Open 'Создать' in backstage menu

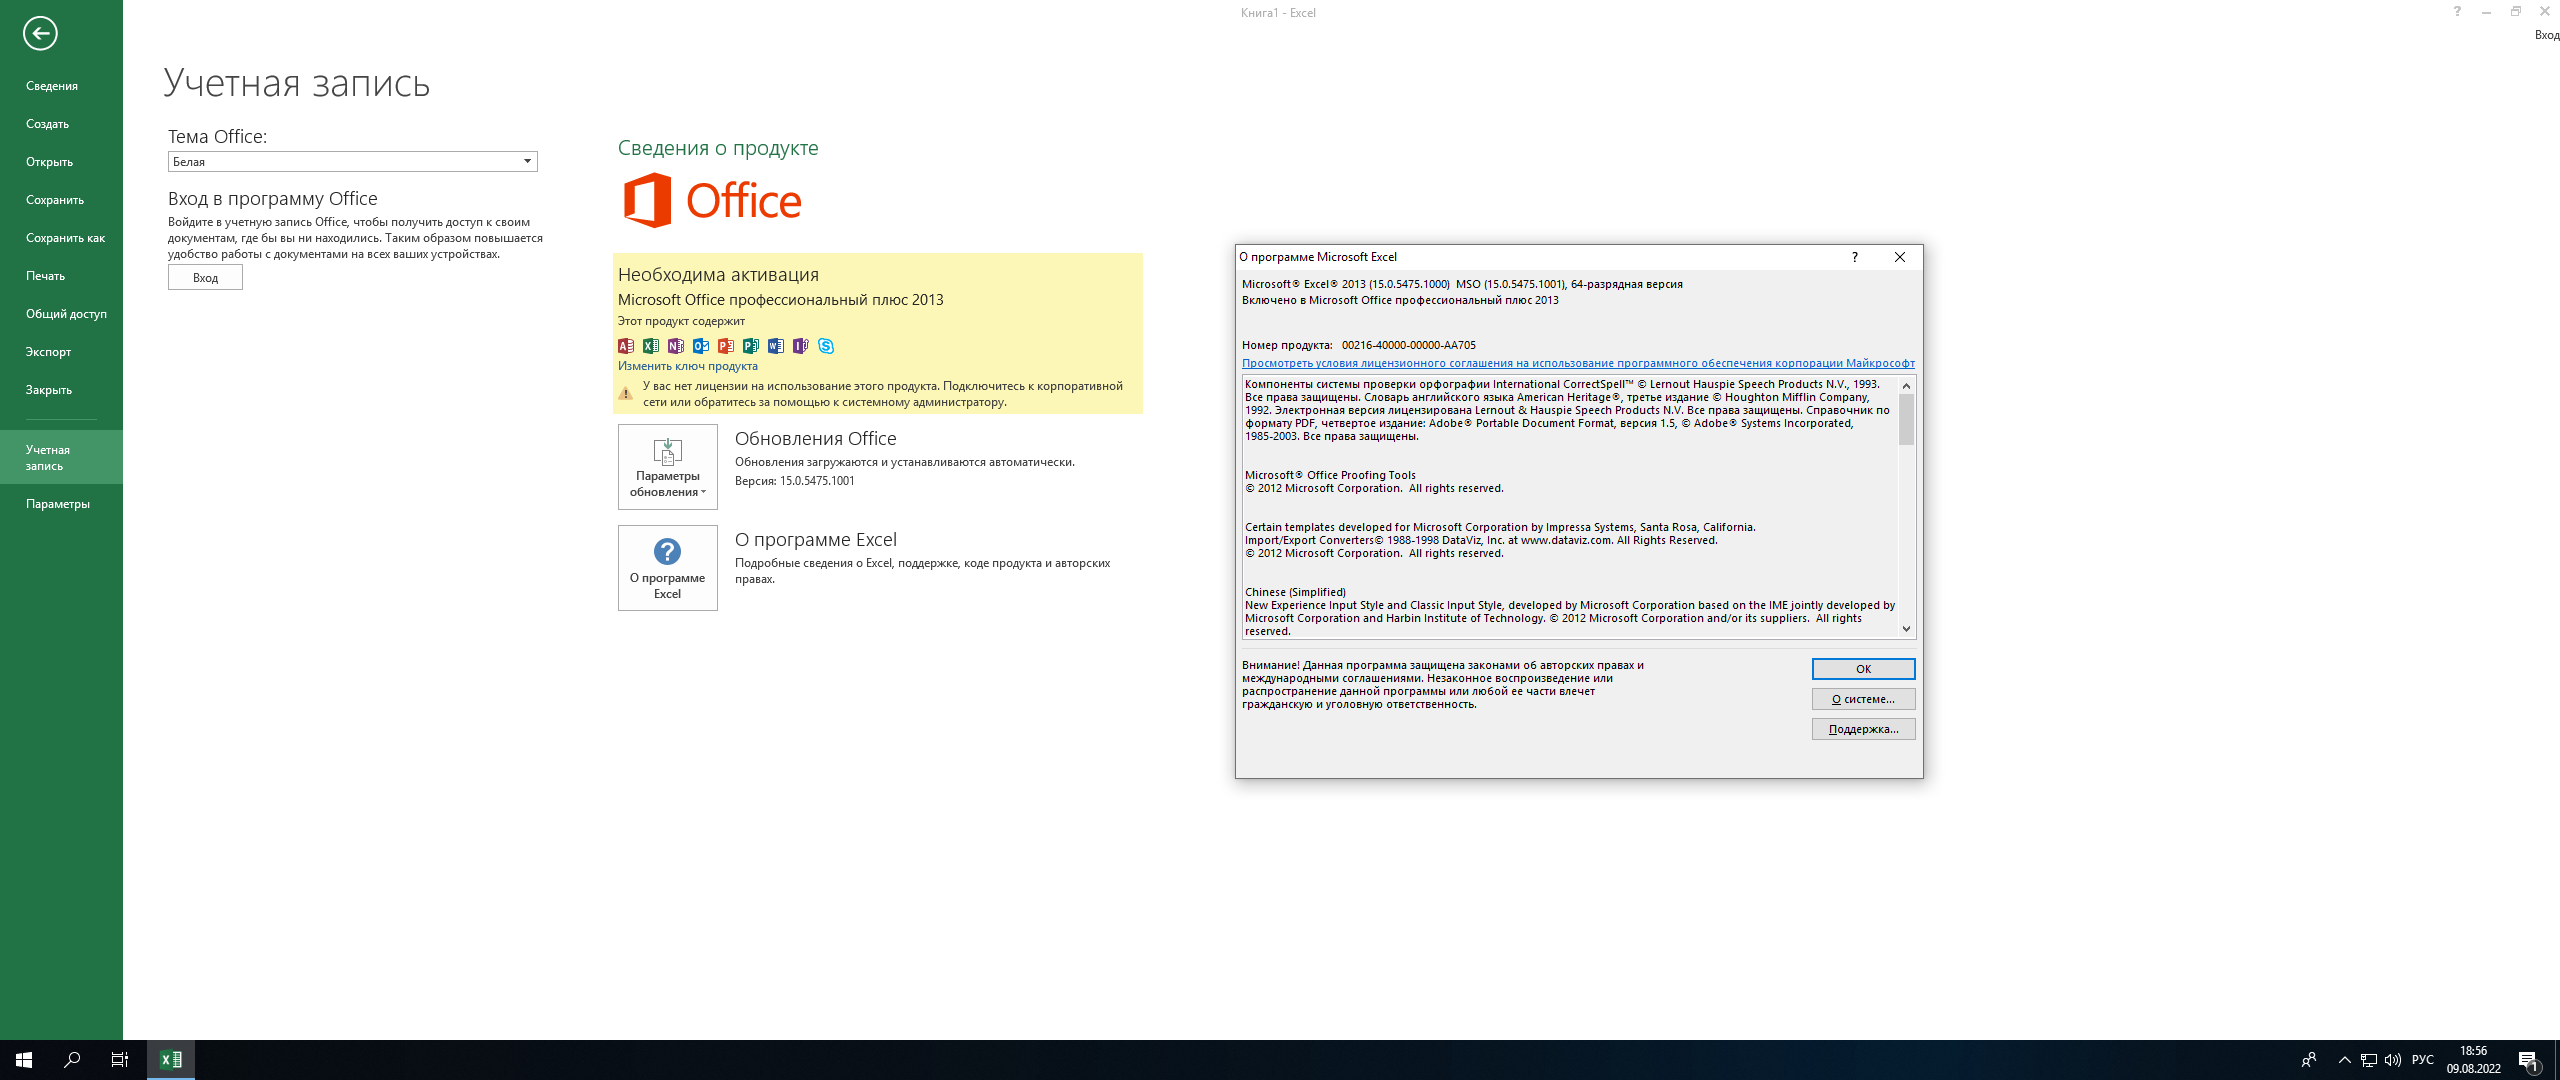[61, 124]
